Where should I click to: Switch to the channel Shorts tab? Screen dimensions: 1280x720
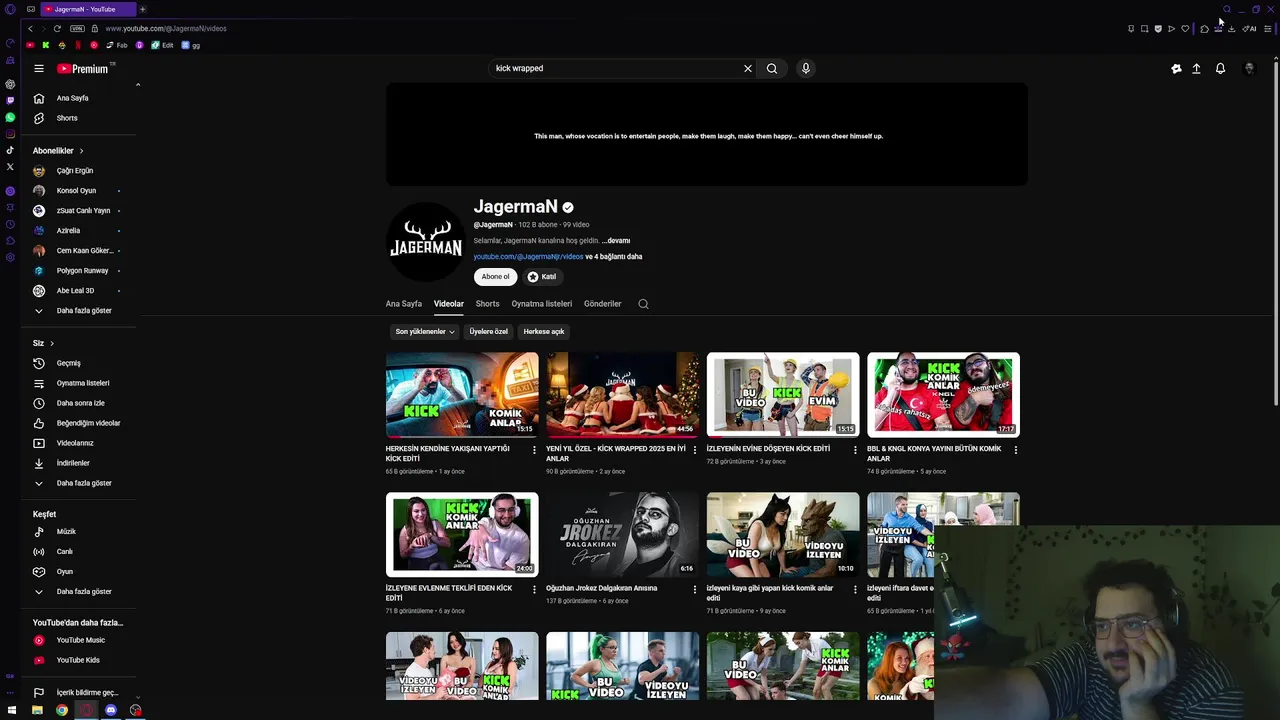coord(487,304)
